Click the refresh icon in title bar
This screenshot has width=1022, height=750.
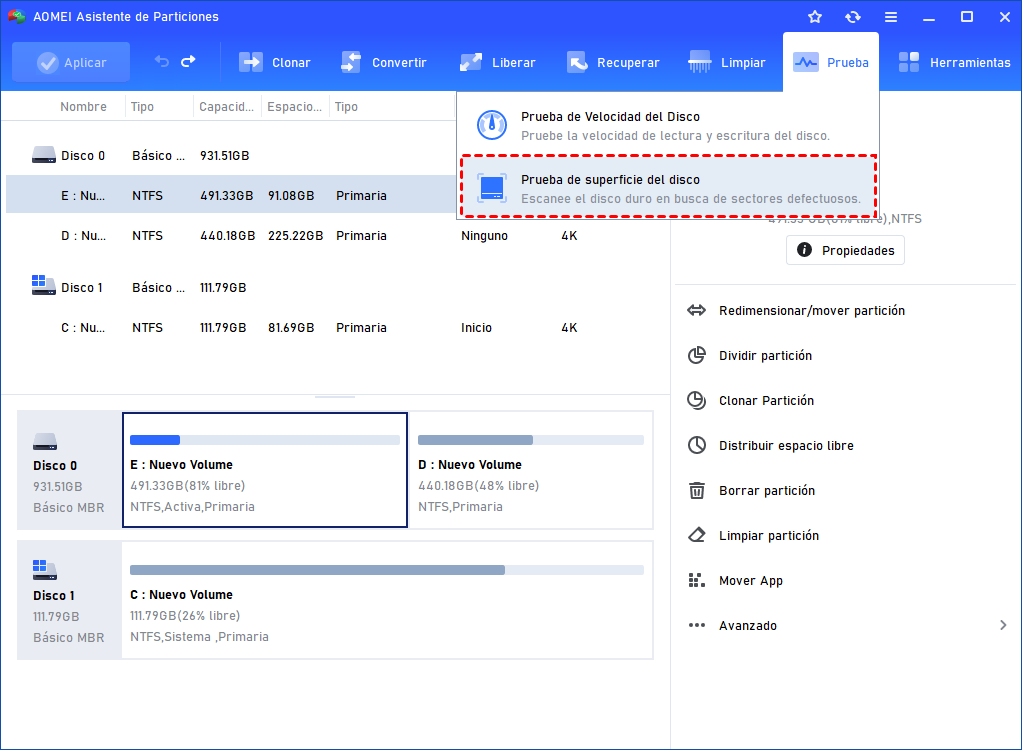tap(852, 17)
